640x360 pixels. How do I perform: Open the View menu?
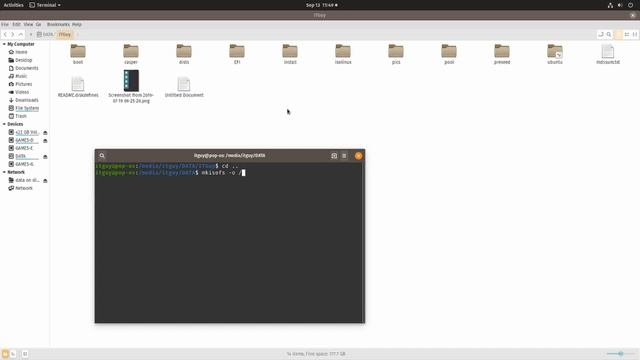(28, 24)
